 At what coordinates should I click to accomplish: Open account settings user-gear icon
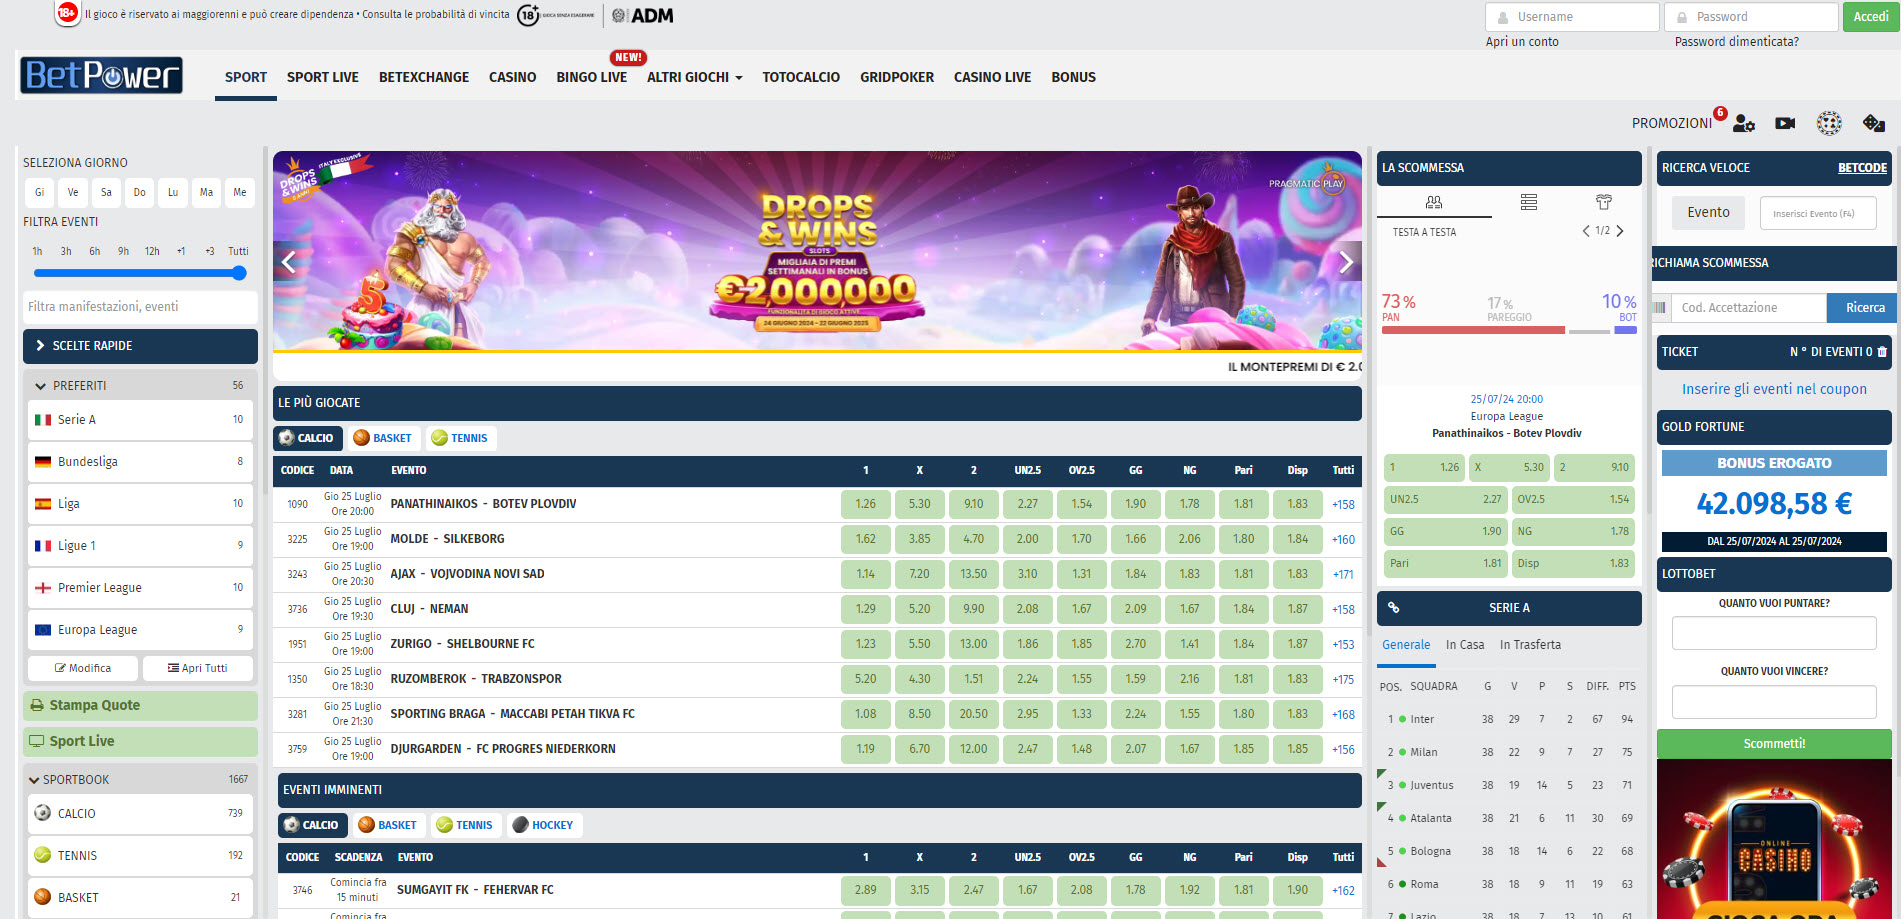1744,123
